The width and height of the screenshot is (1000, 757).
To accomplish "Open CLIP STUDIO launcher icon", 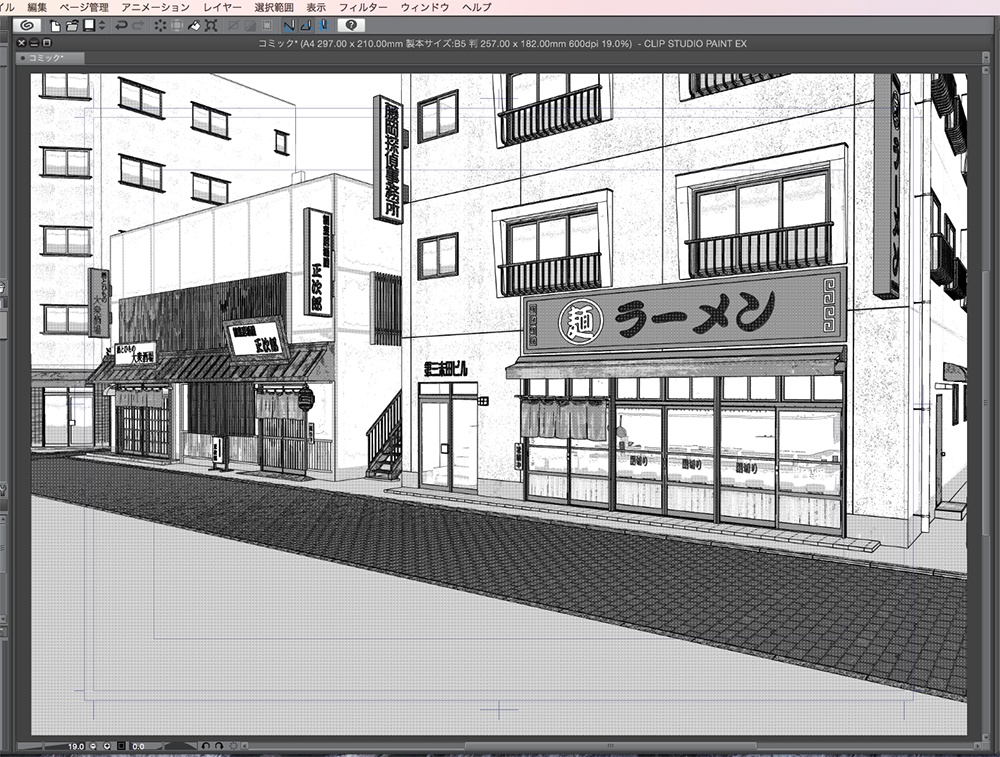I will (27, 26).
